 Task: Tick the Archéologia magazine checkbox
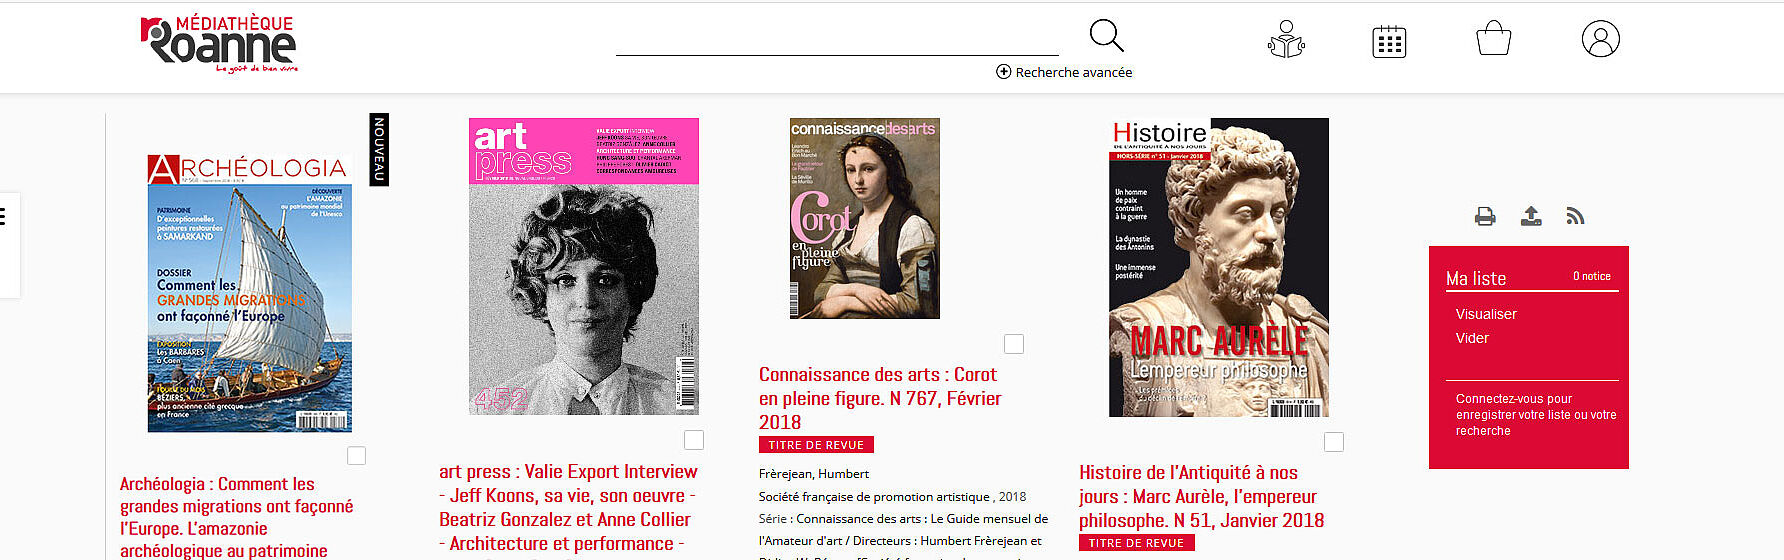click(x=356, y=456)
